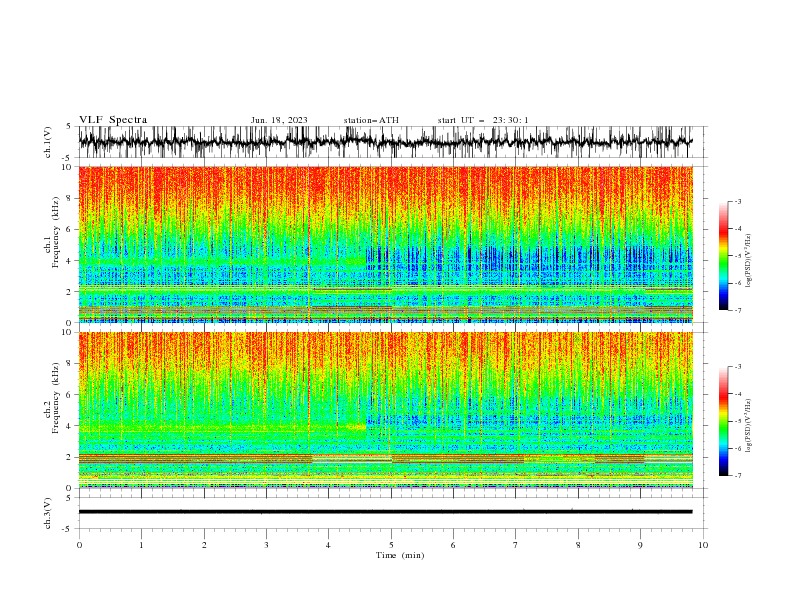The image size is (792, 612).
Task: Click the "-7" label on ch.2 colorbar
Action: pyautogui.click(x=738, y=475)
